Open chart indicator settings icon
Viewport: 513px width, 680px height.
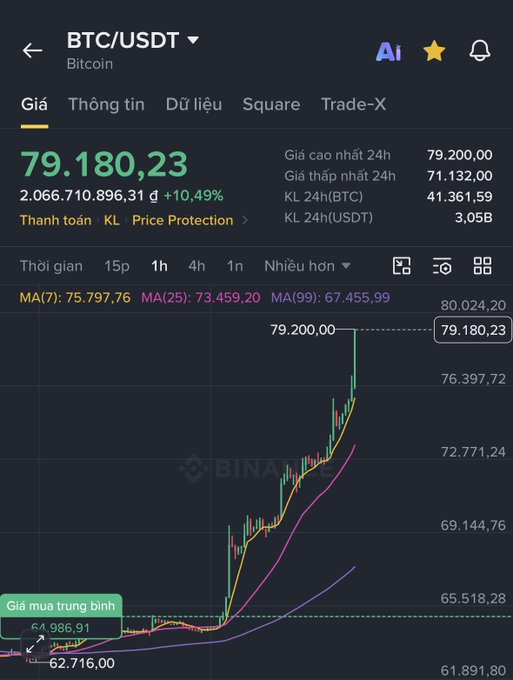pyautogui.click(x=442, y=266)
